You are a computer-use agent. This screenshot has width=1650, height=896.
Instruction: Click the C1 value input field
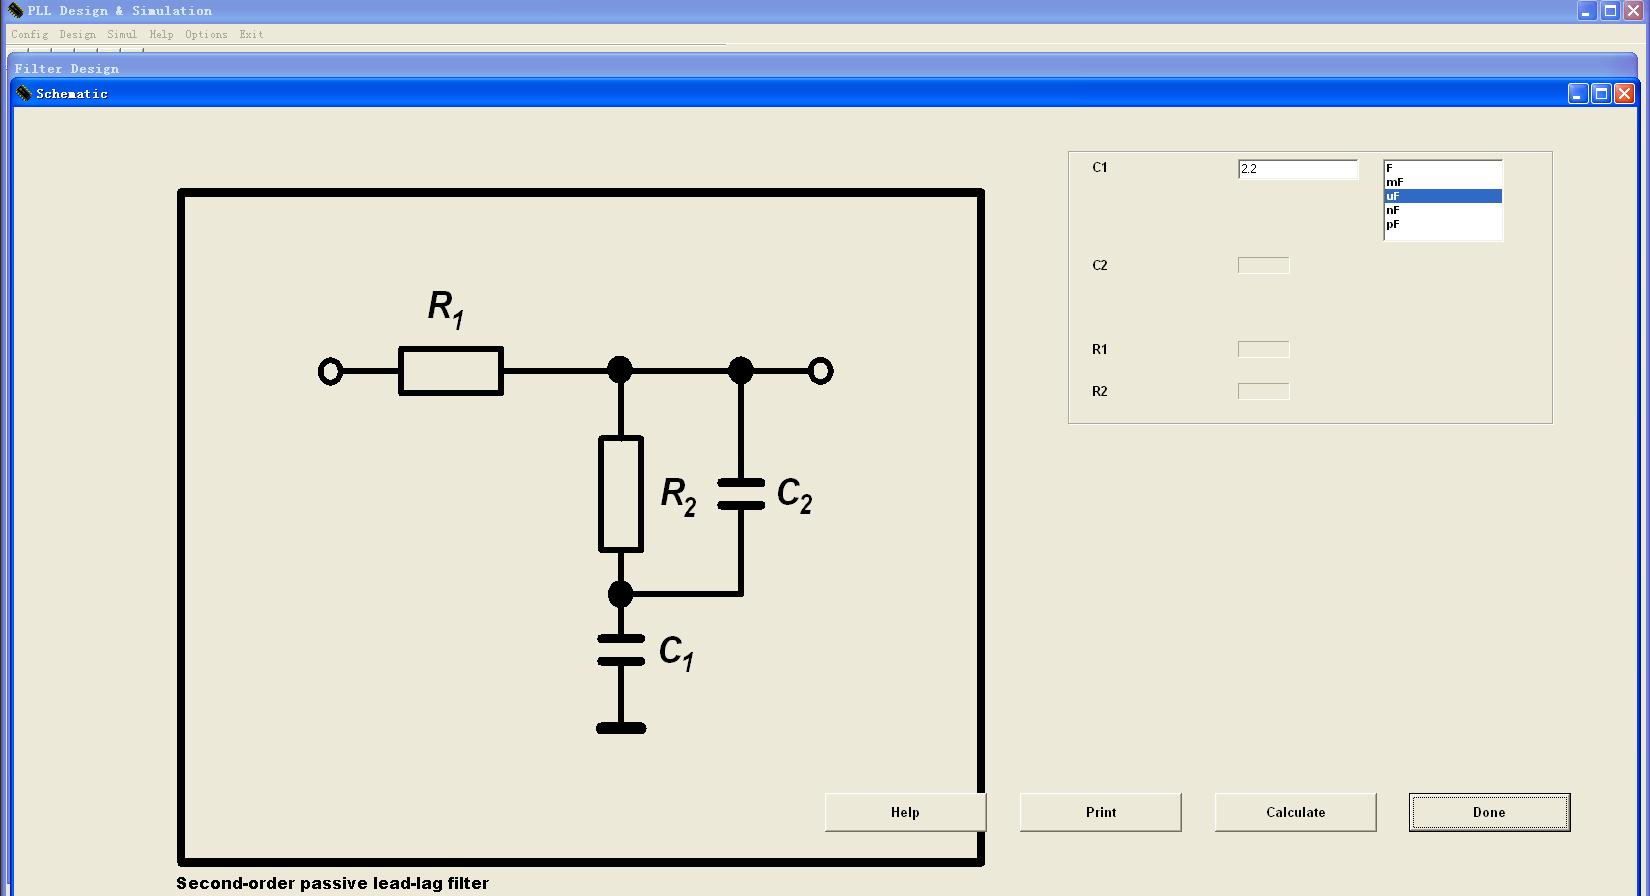coord(1297,169)
